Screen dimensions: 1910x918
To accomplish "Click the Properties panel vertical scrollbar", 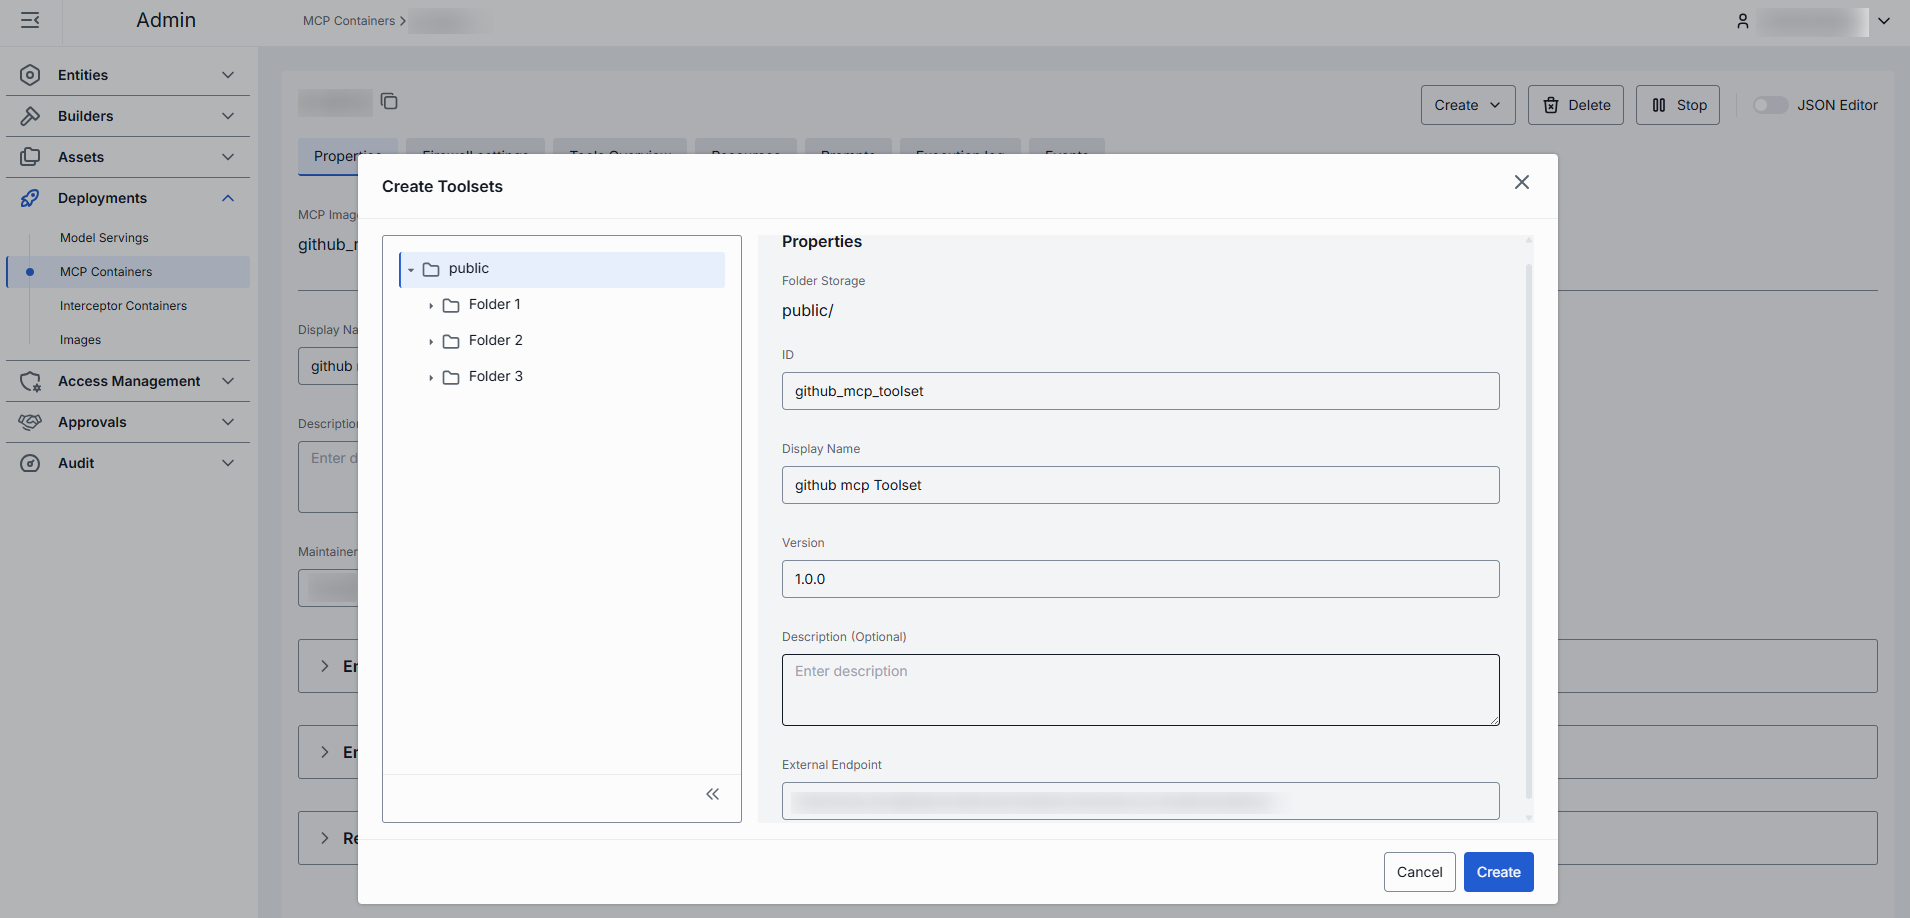I will coord(1528,530).
